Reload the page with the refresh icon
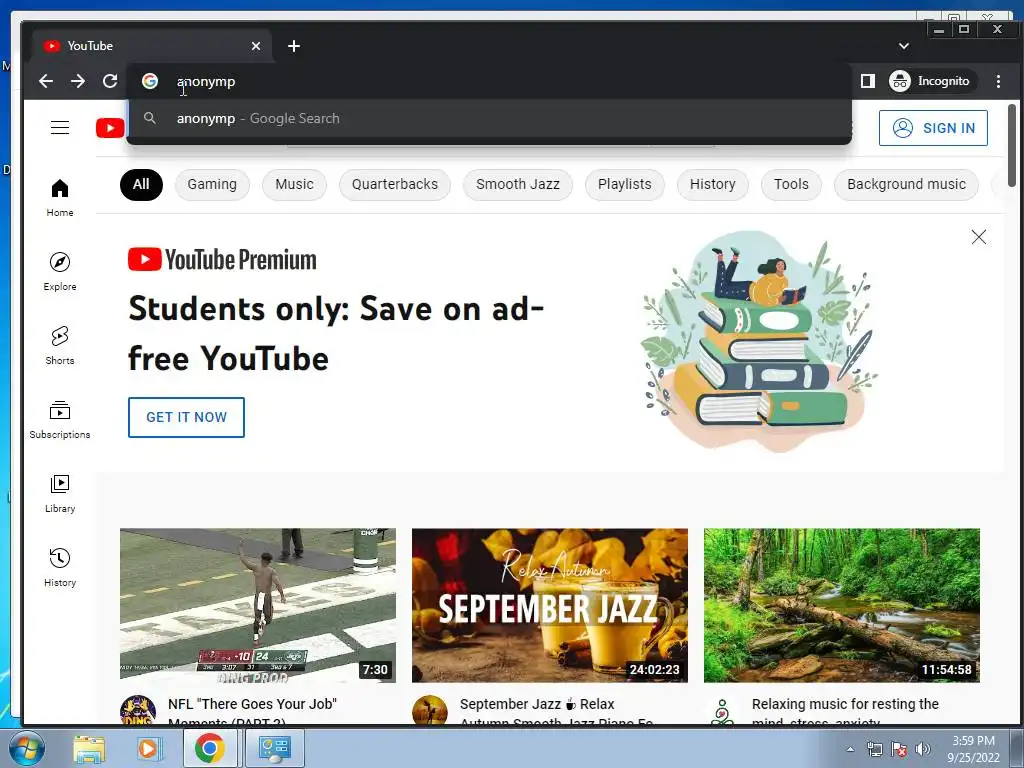 110,81
